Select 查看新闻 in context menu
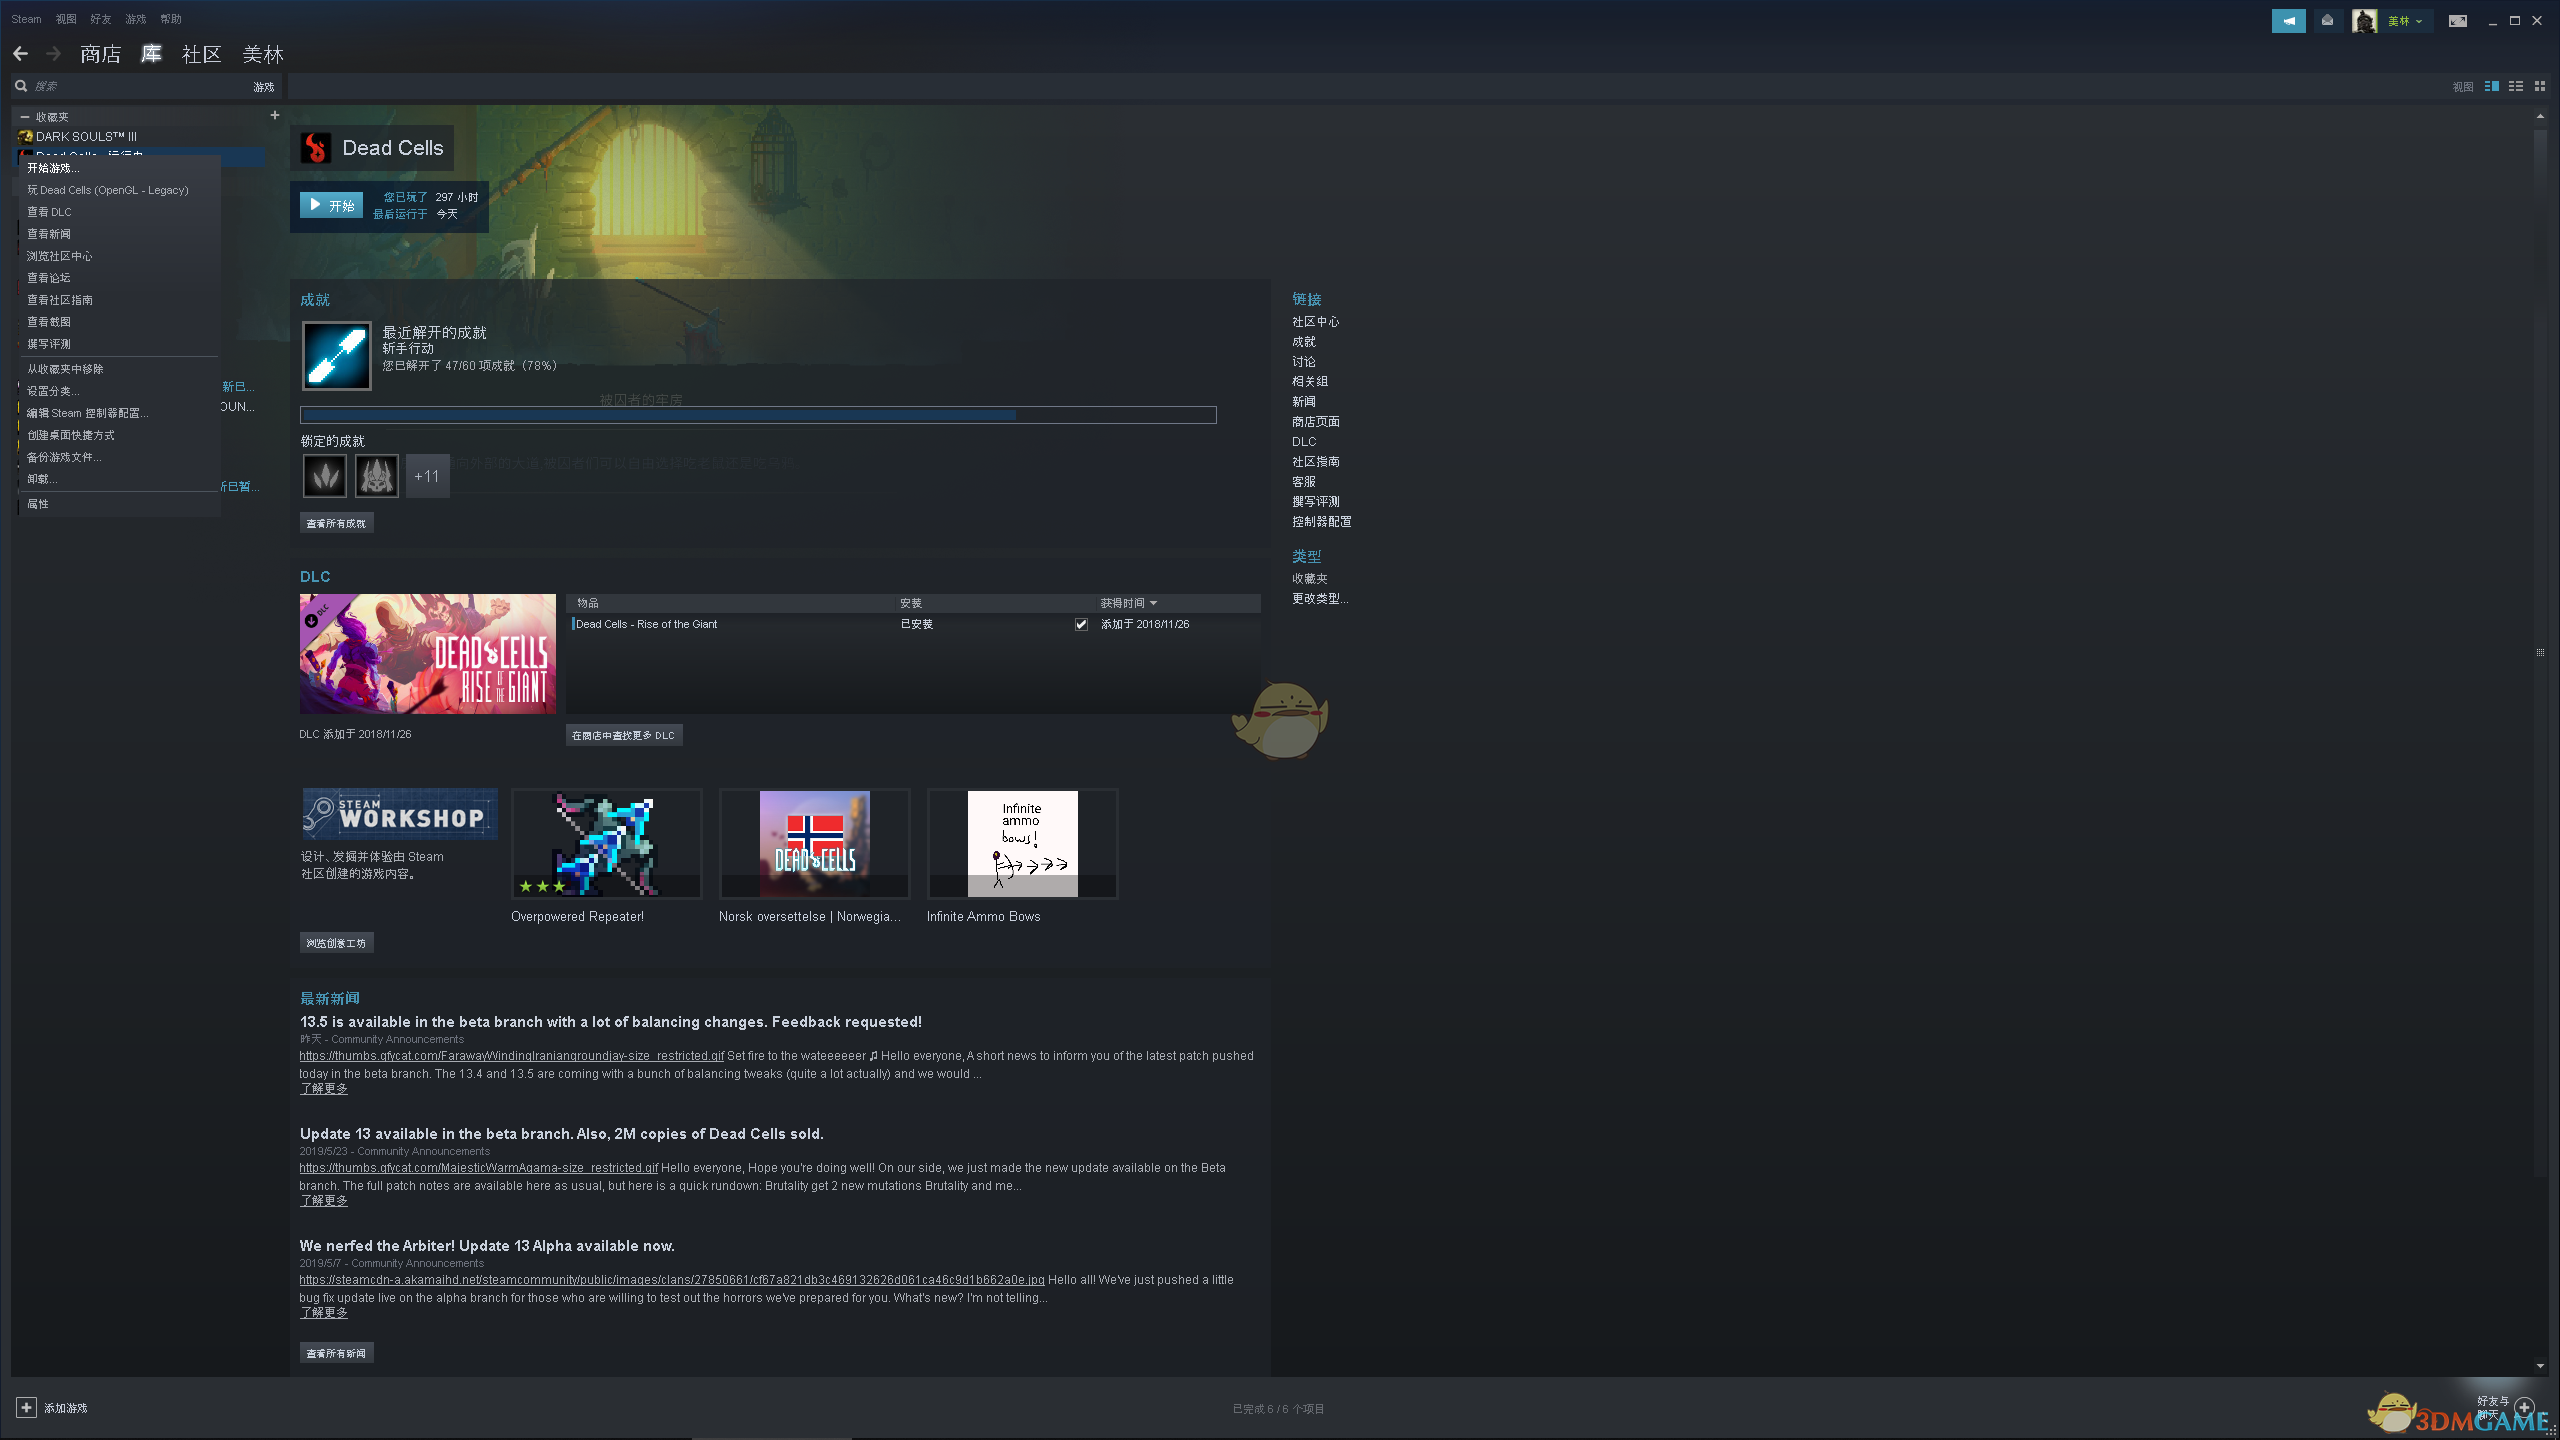 (x=48, y=234)
